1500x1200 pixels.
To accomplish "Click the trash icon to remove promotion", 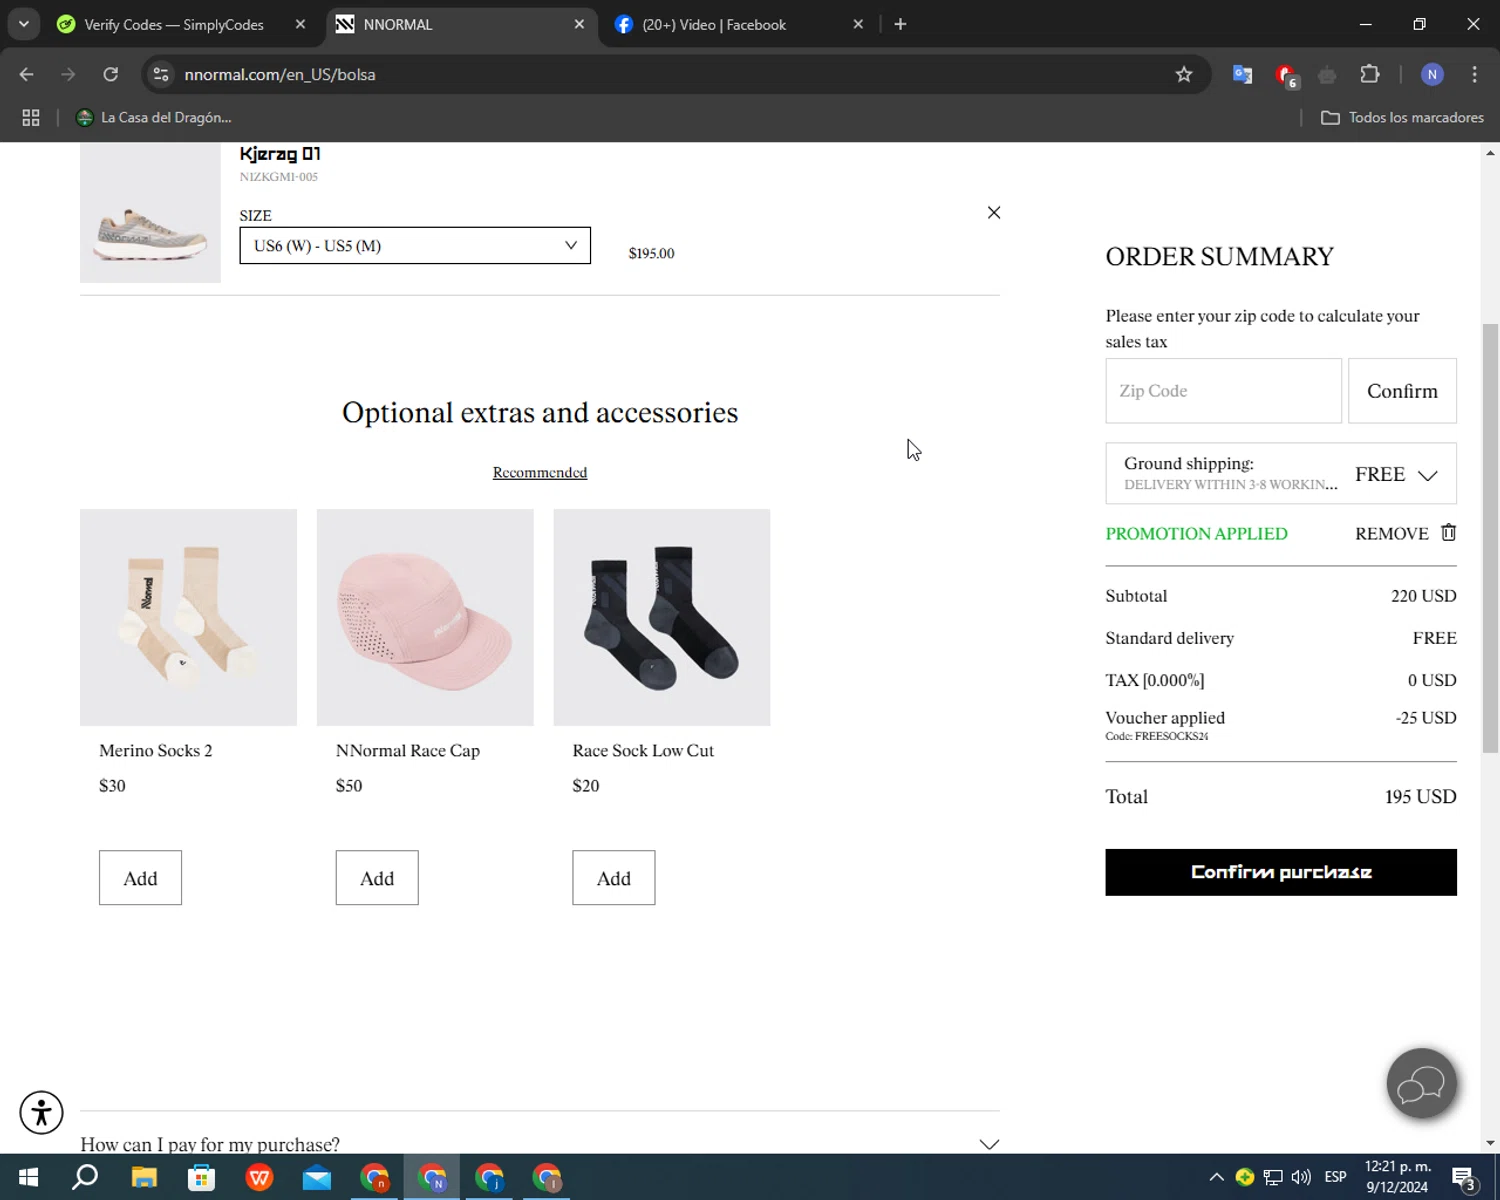I will (1448, 533).
